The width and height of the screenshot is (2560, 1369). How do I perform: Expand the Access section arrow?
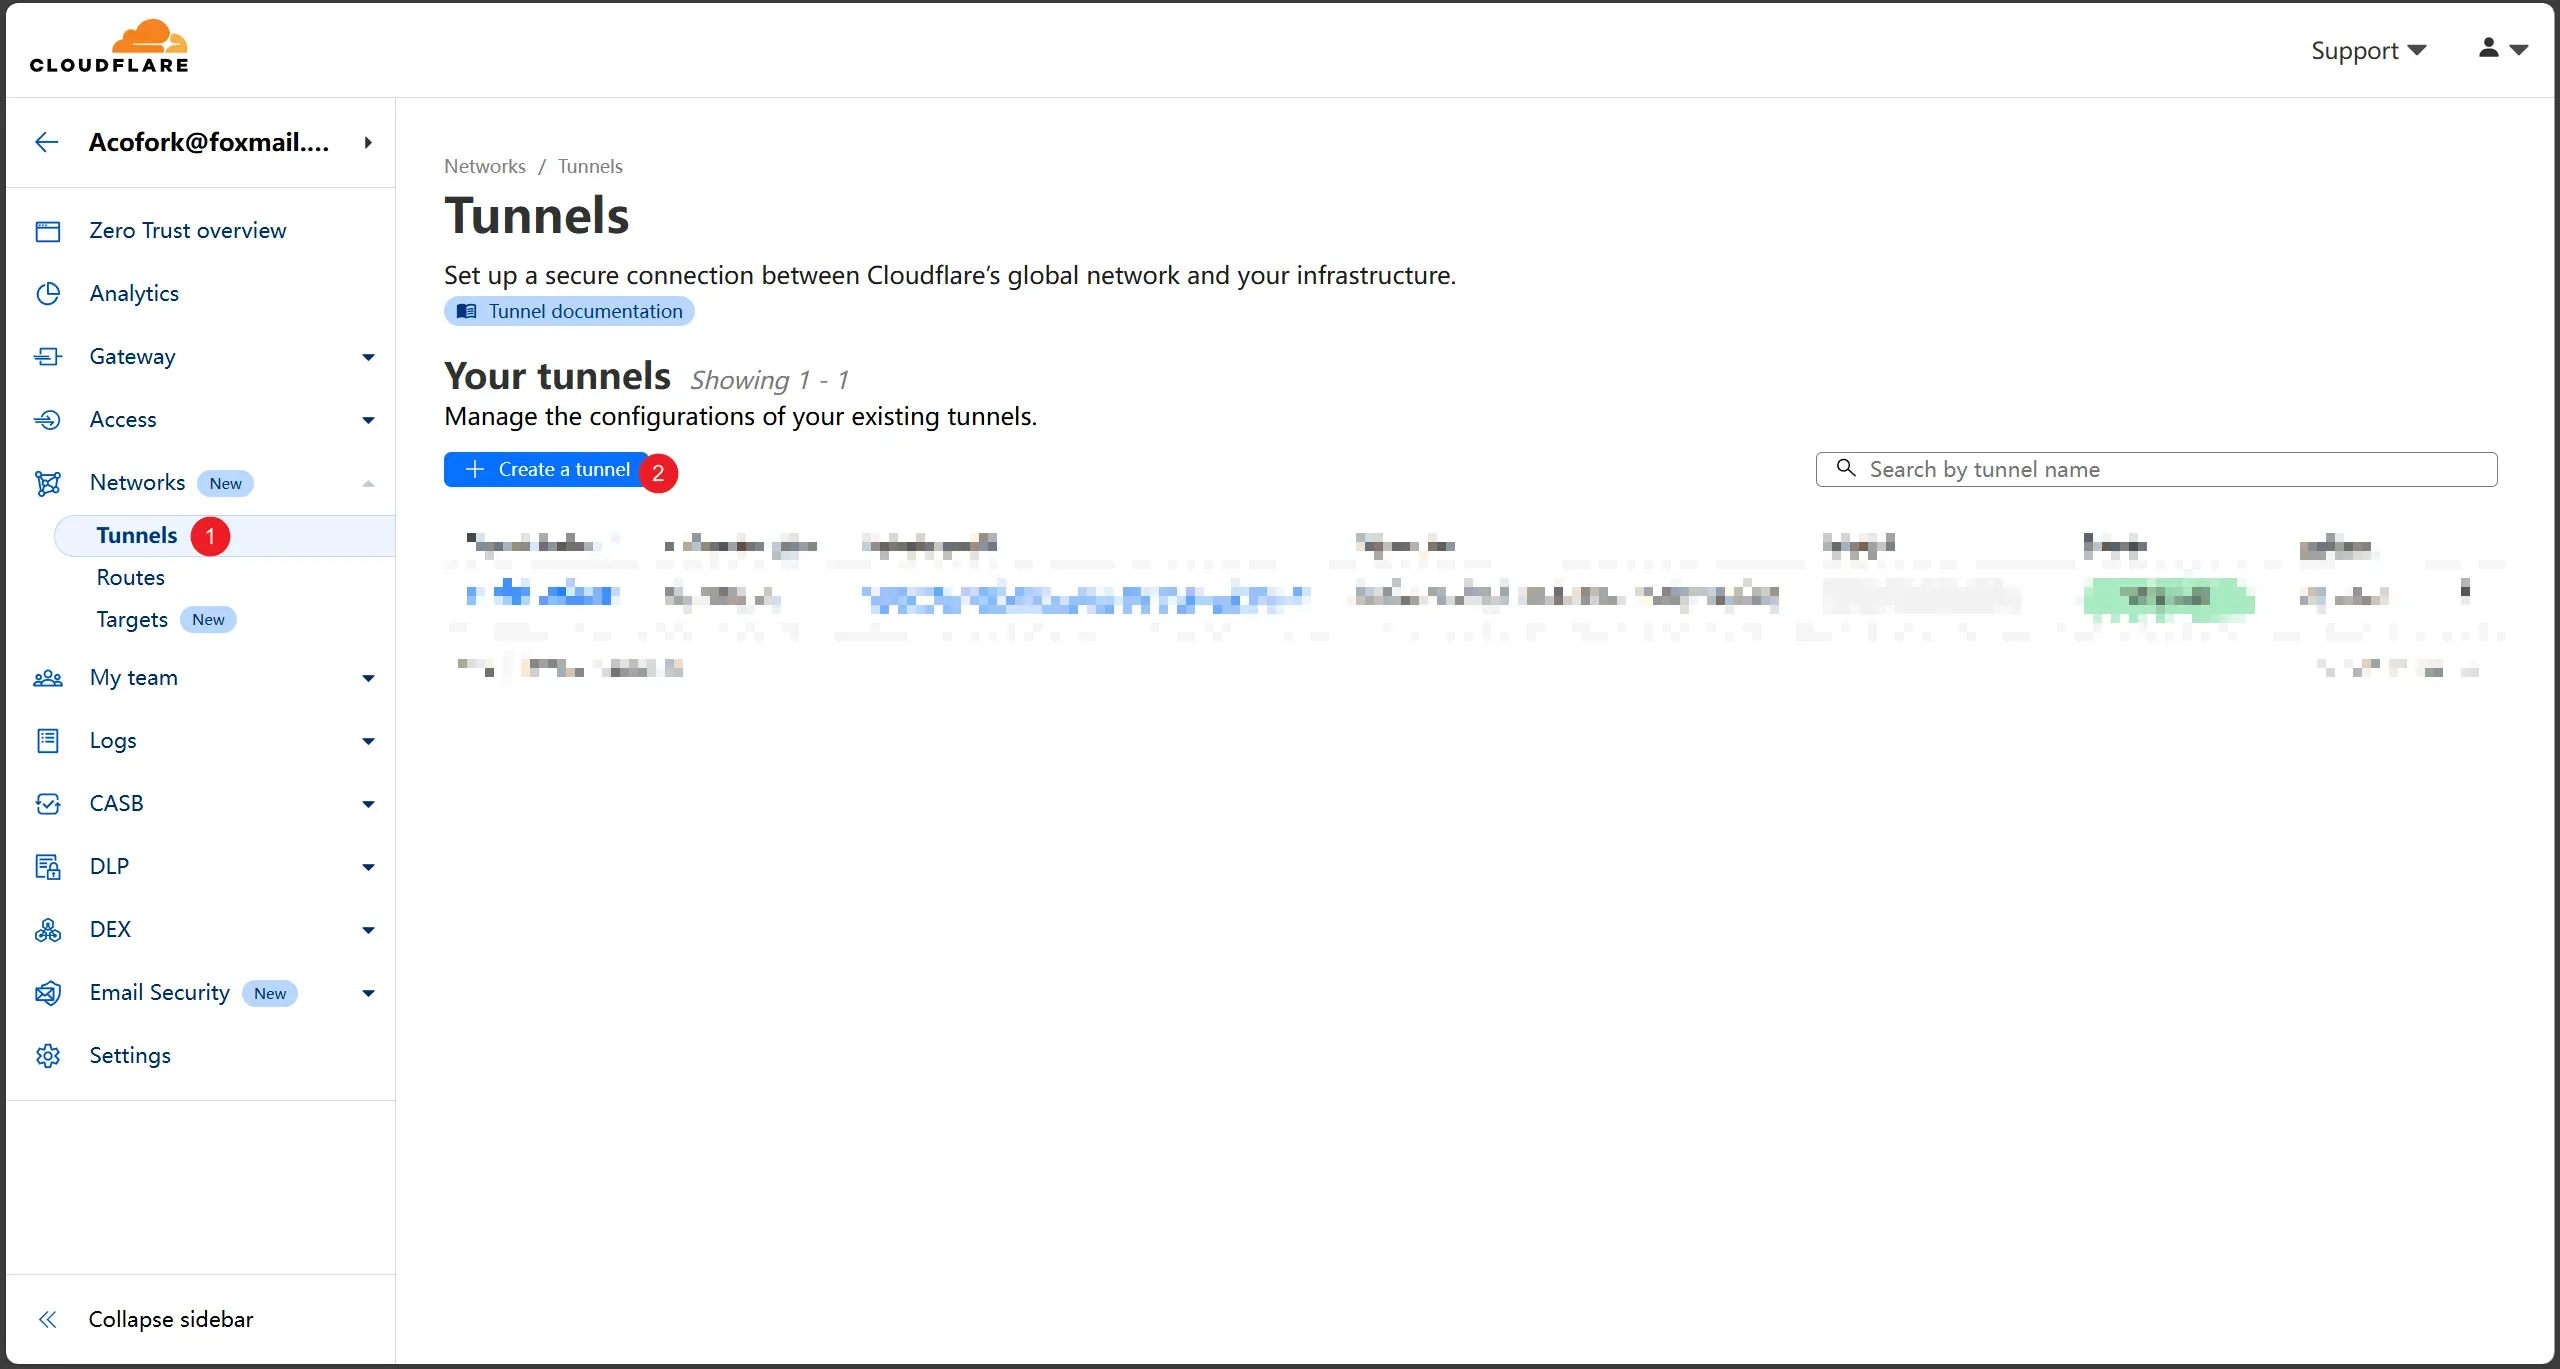pyautogui.click(x=368, y=420)
